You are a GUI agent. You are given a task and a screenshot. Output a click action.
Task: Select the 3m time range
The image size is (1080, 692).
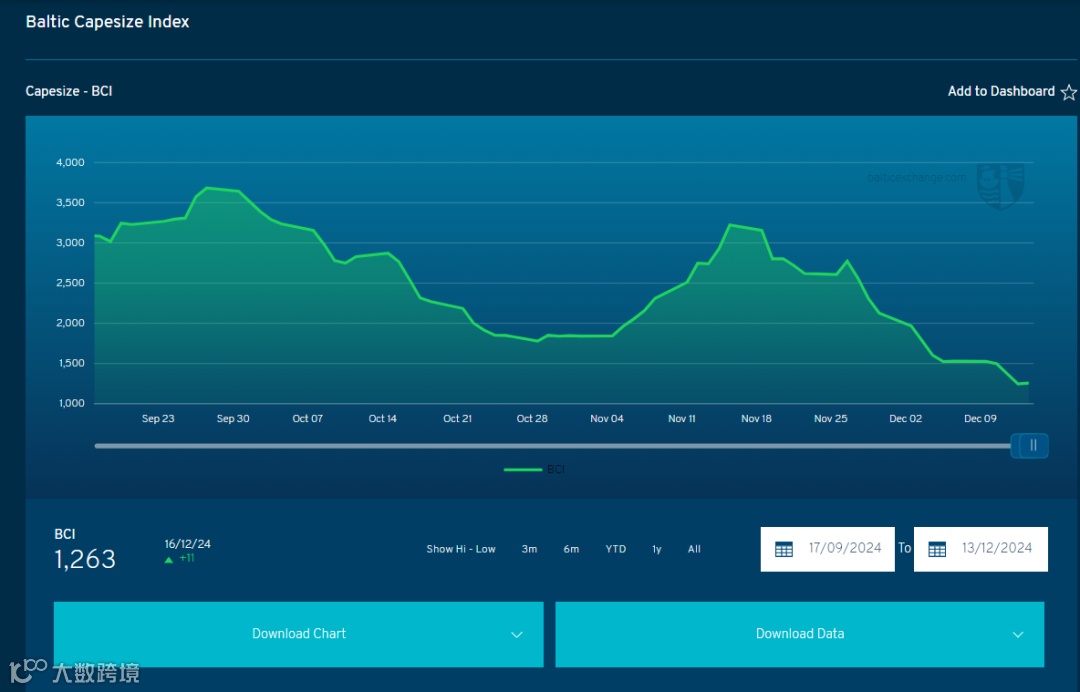point(529,549)
